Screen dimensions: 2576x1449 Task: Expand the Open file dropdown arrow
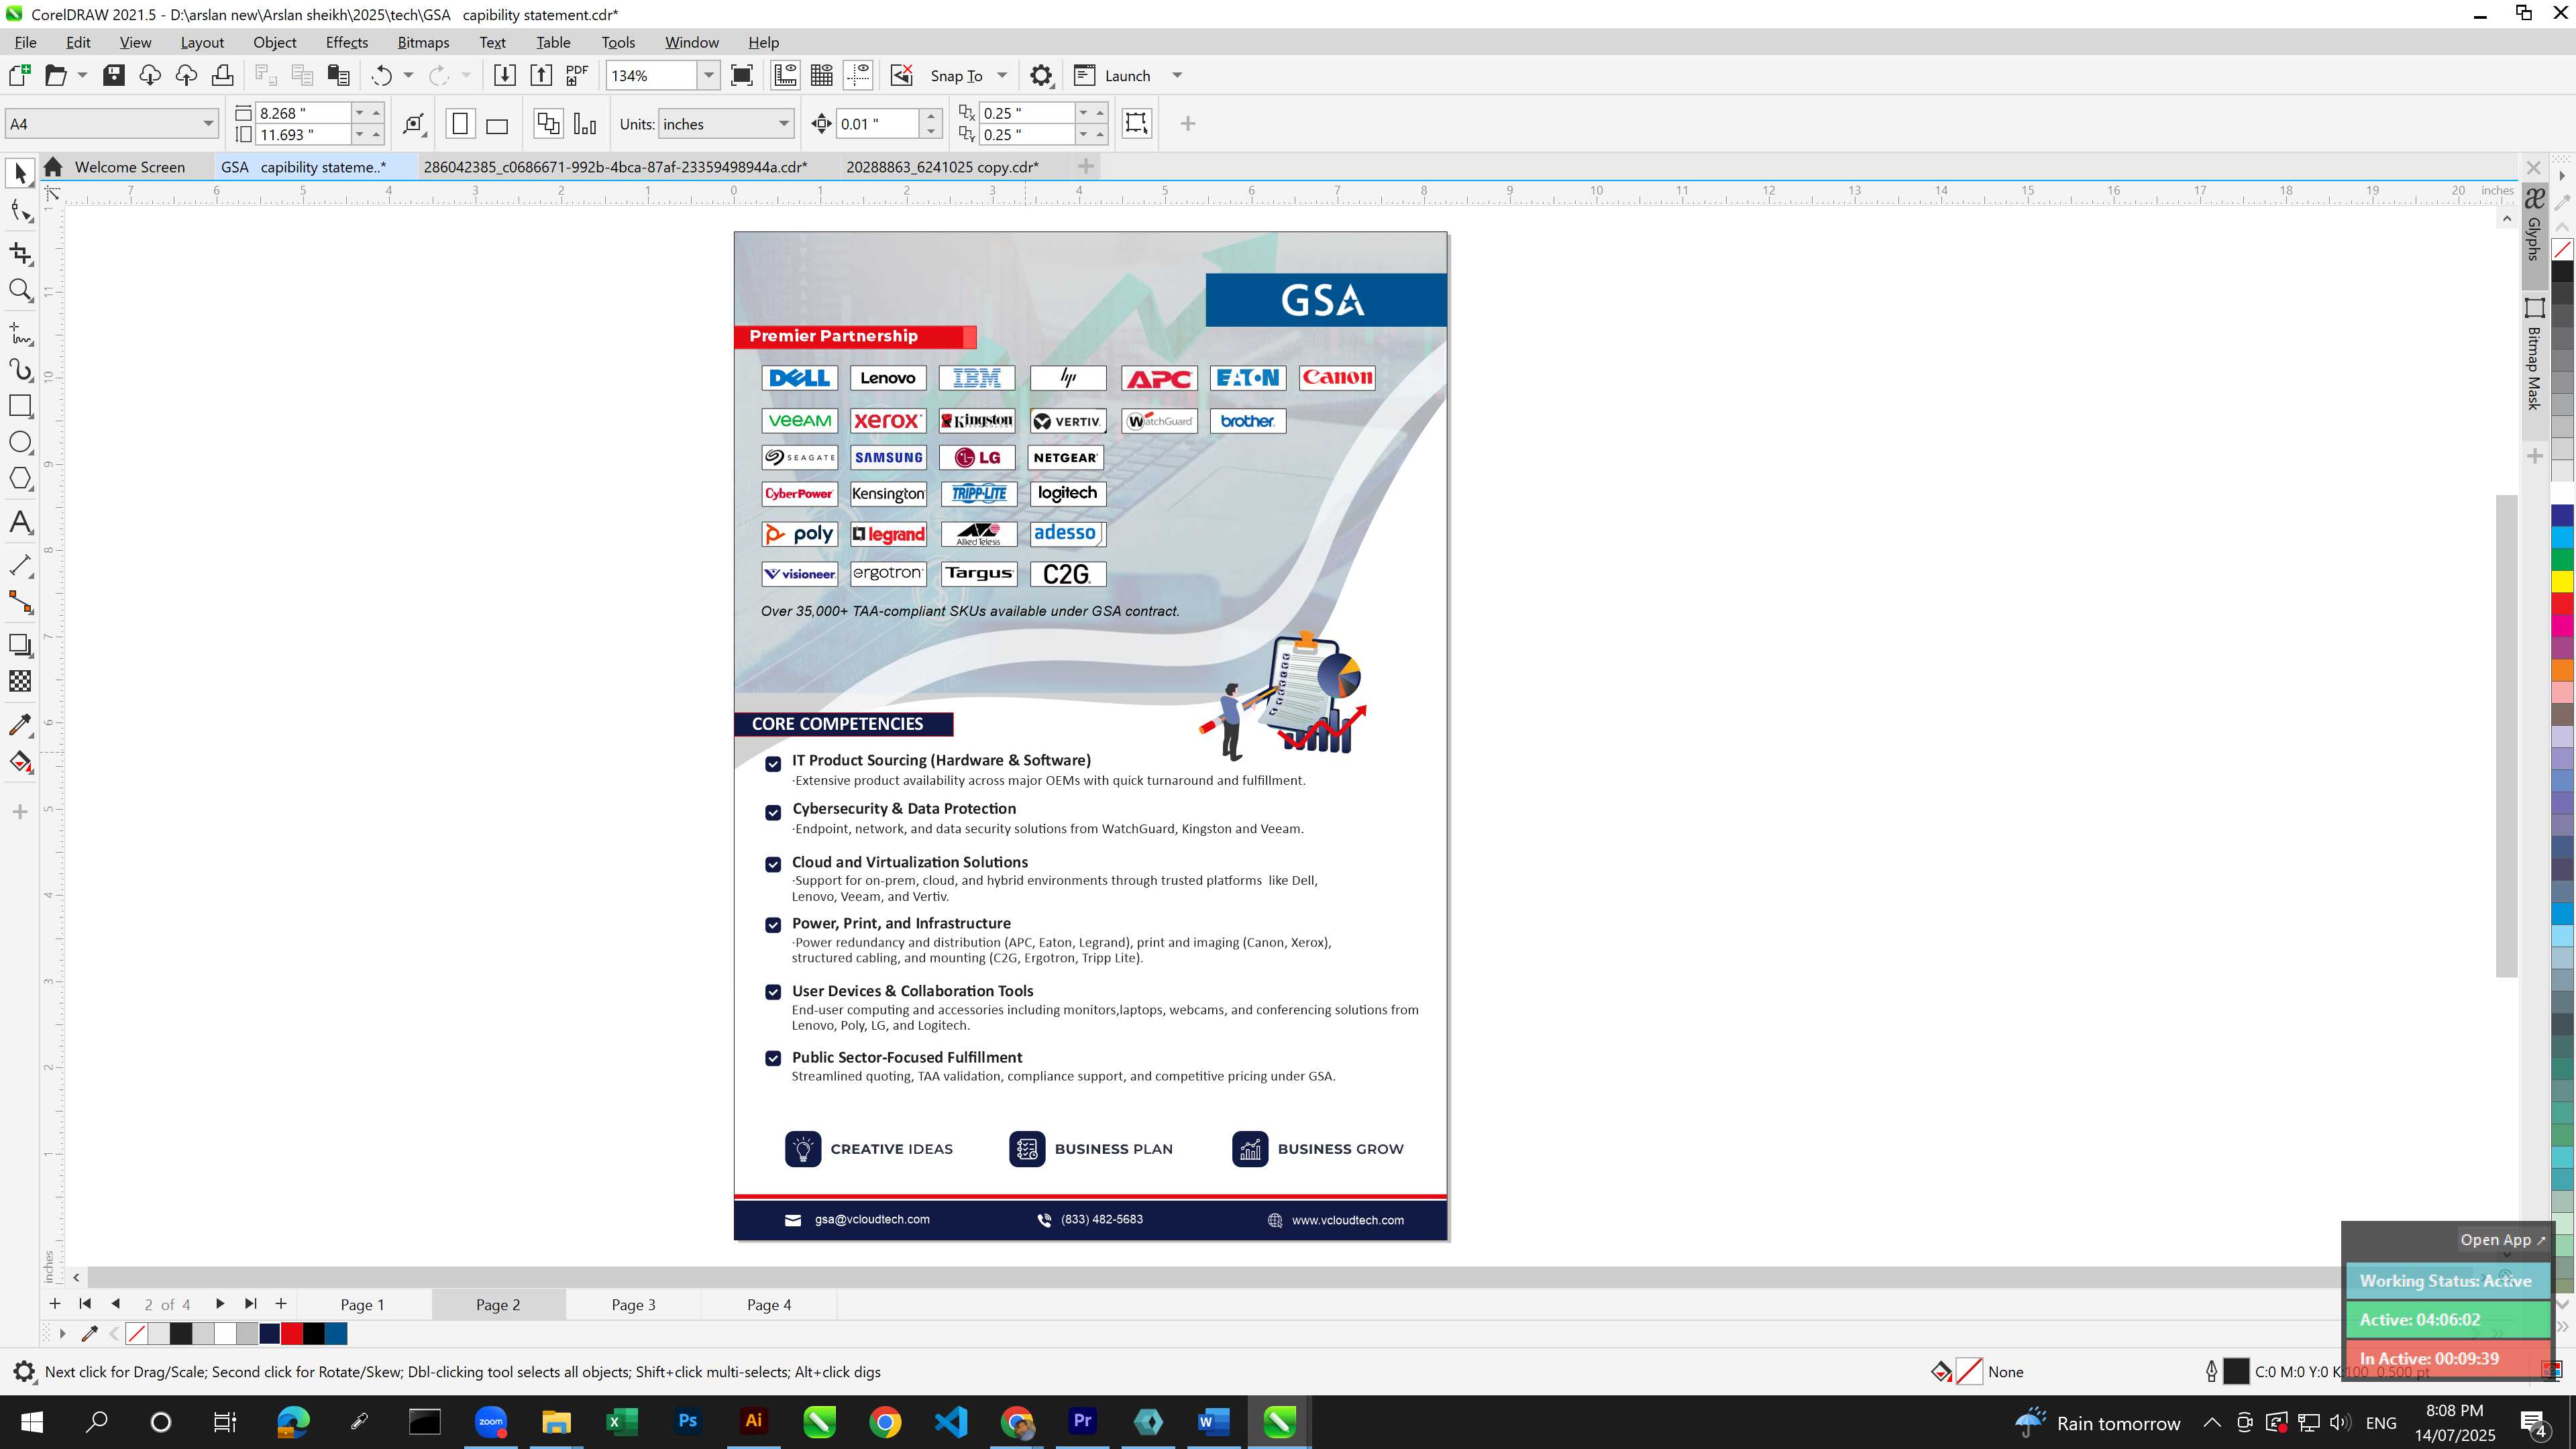[x=82, y=76]
